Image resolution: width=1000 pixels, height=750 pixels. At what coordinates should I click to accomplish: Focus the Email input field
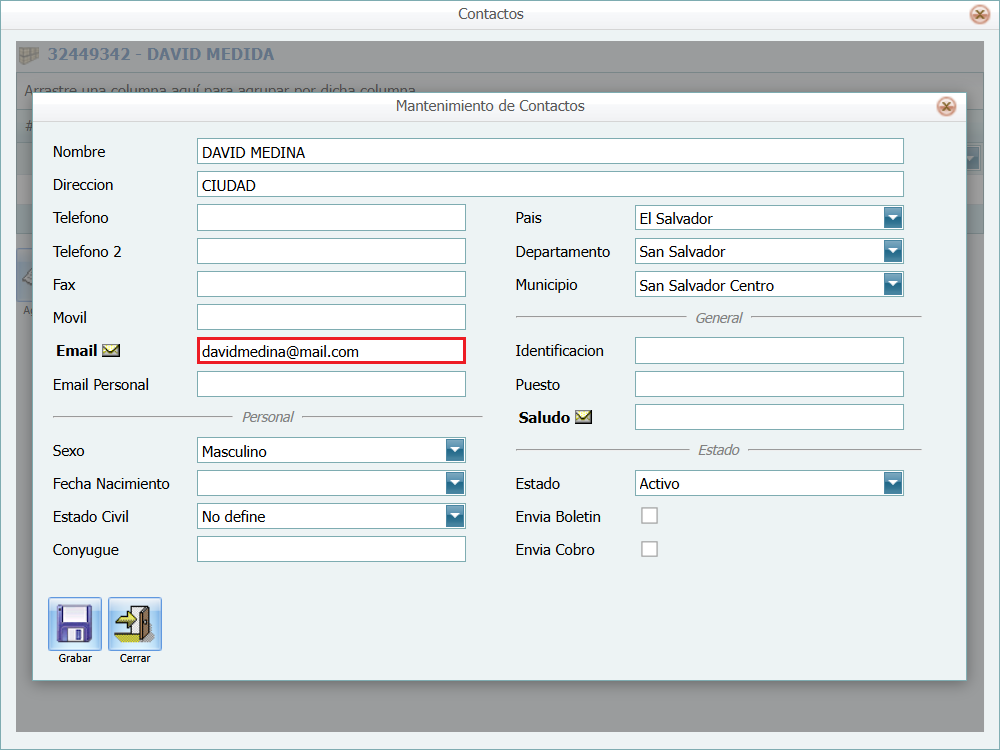coord(330,351)
